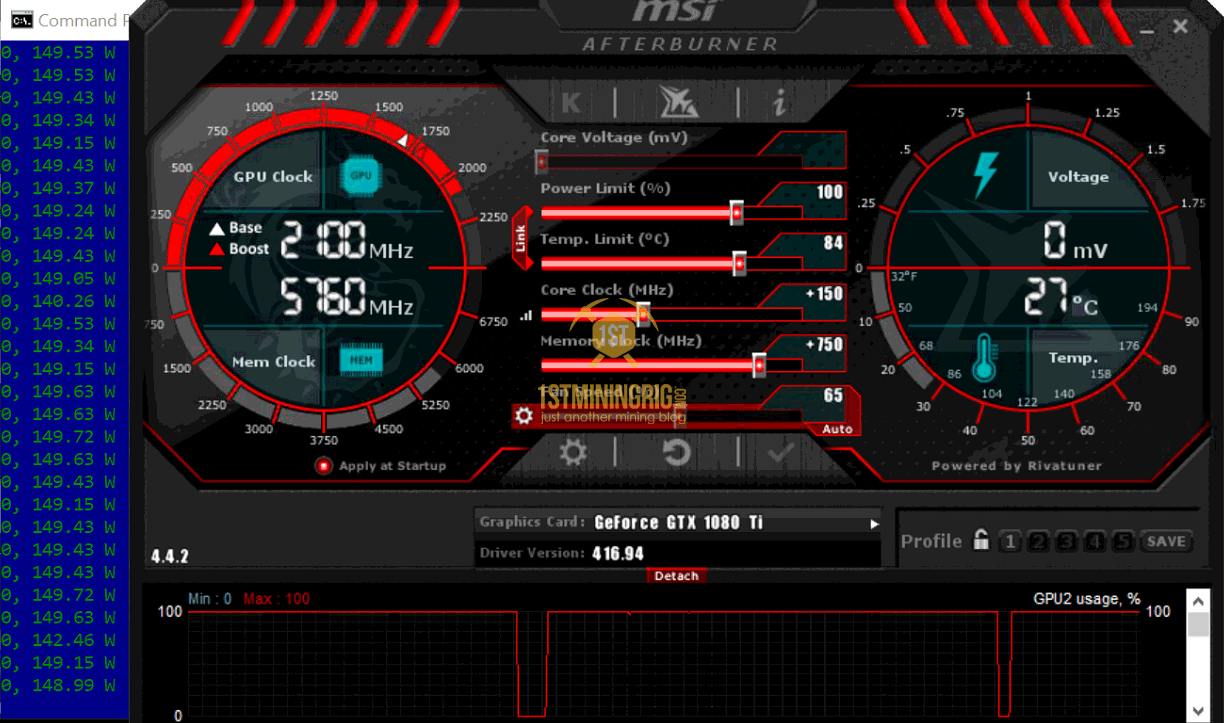Select profile slot 3
Viewport: 1224px width, 723px height.
pyautogui.click(x=1067, y=542)
